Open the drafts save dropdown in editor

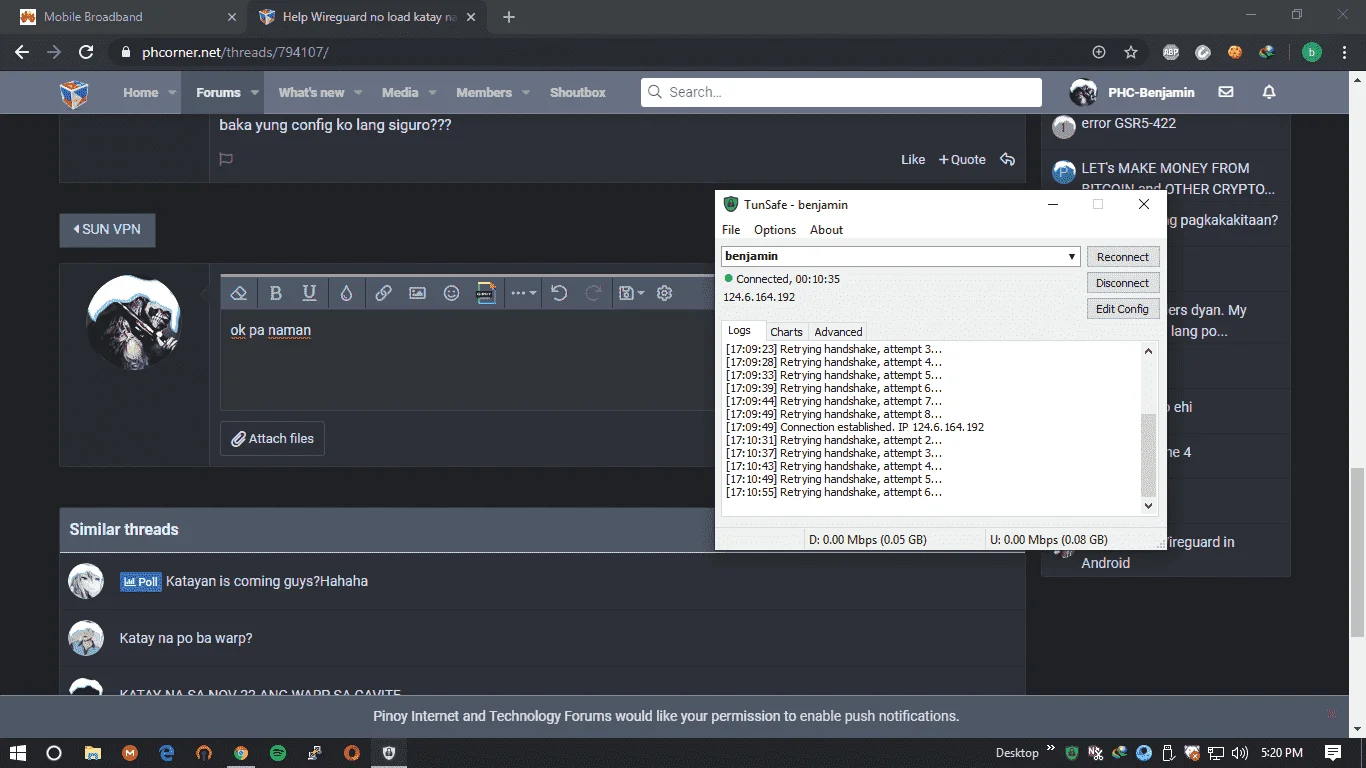tap(631, 293)
